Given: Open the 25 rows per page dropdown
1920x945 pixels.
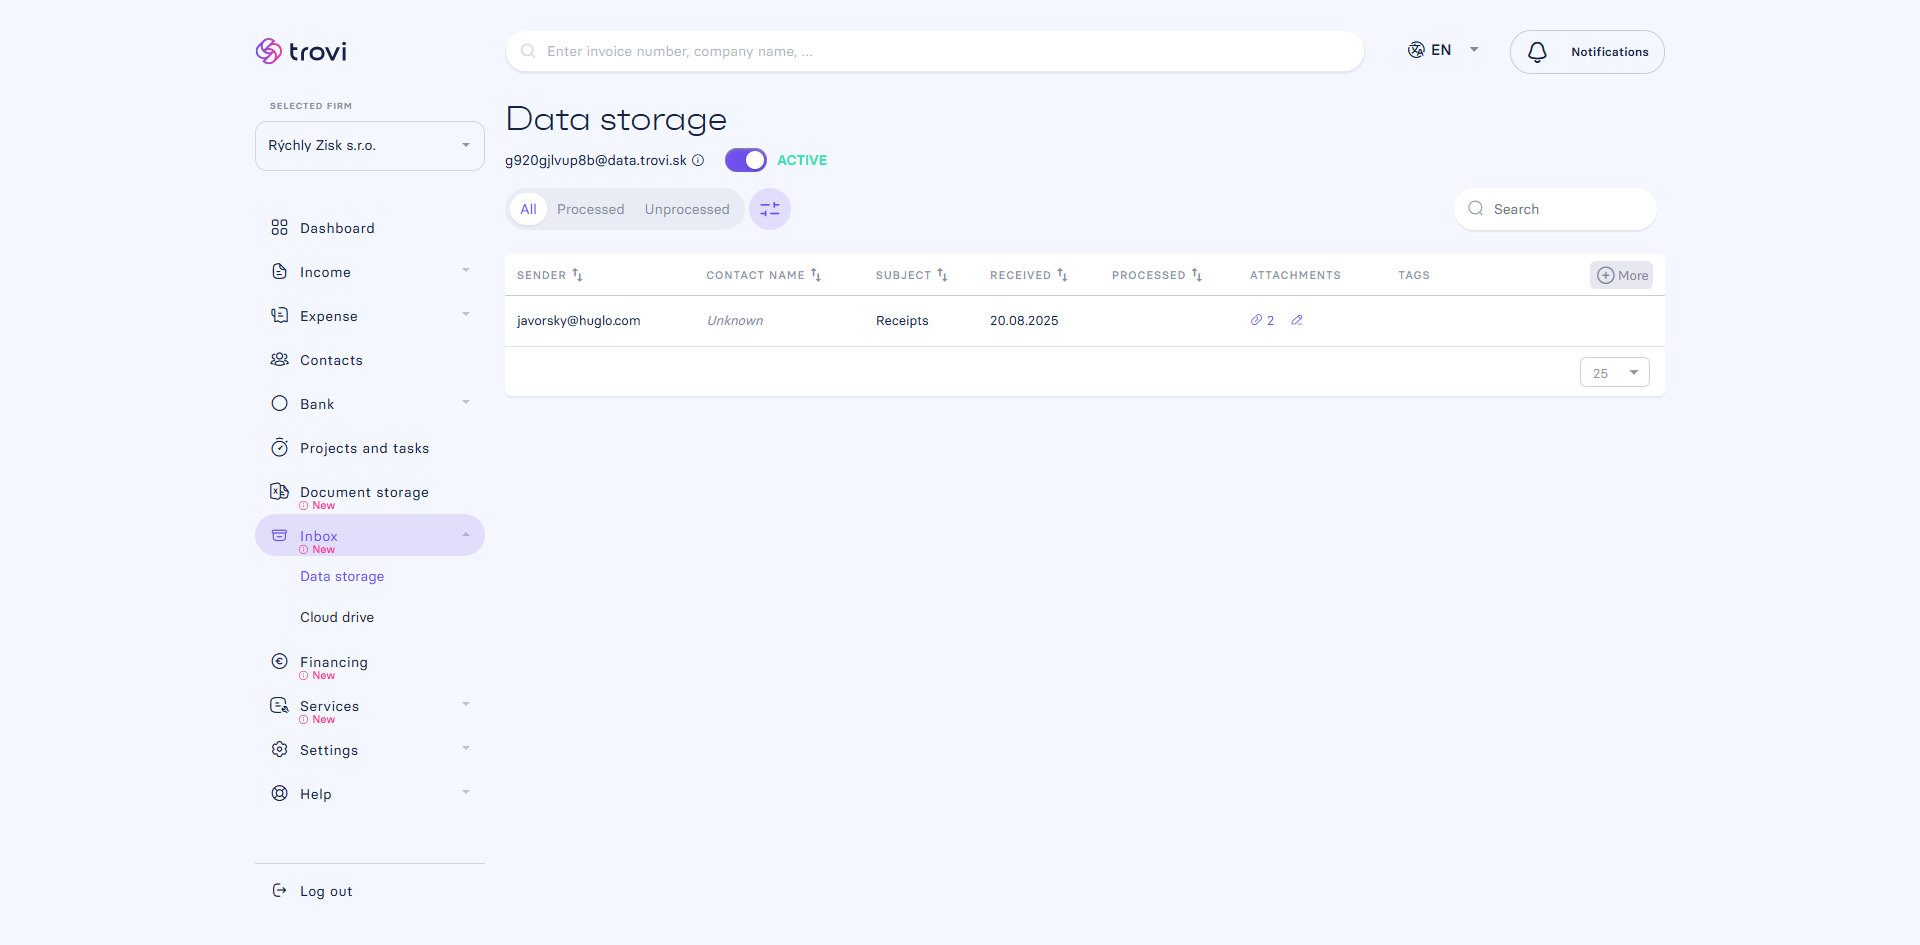Looking at the screenshot, I should point(1615,373).
